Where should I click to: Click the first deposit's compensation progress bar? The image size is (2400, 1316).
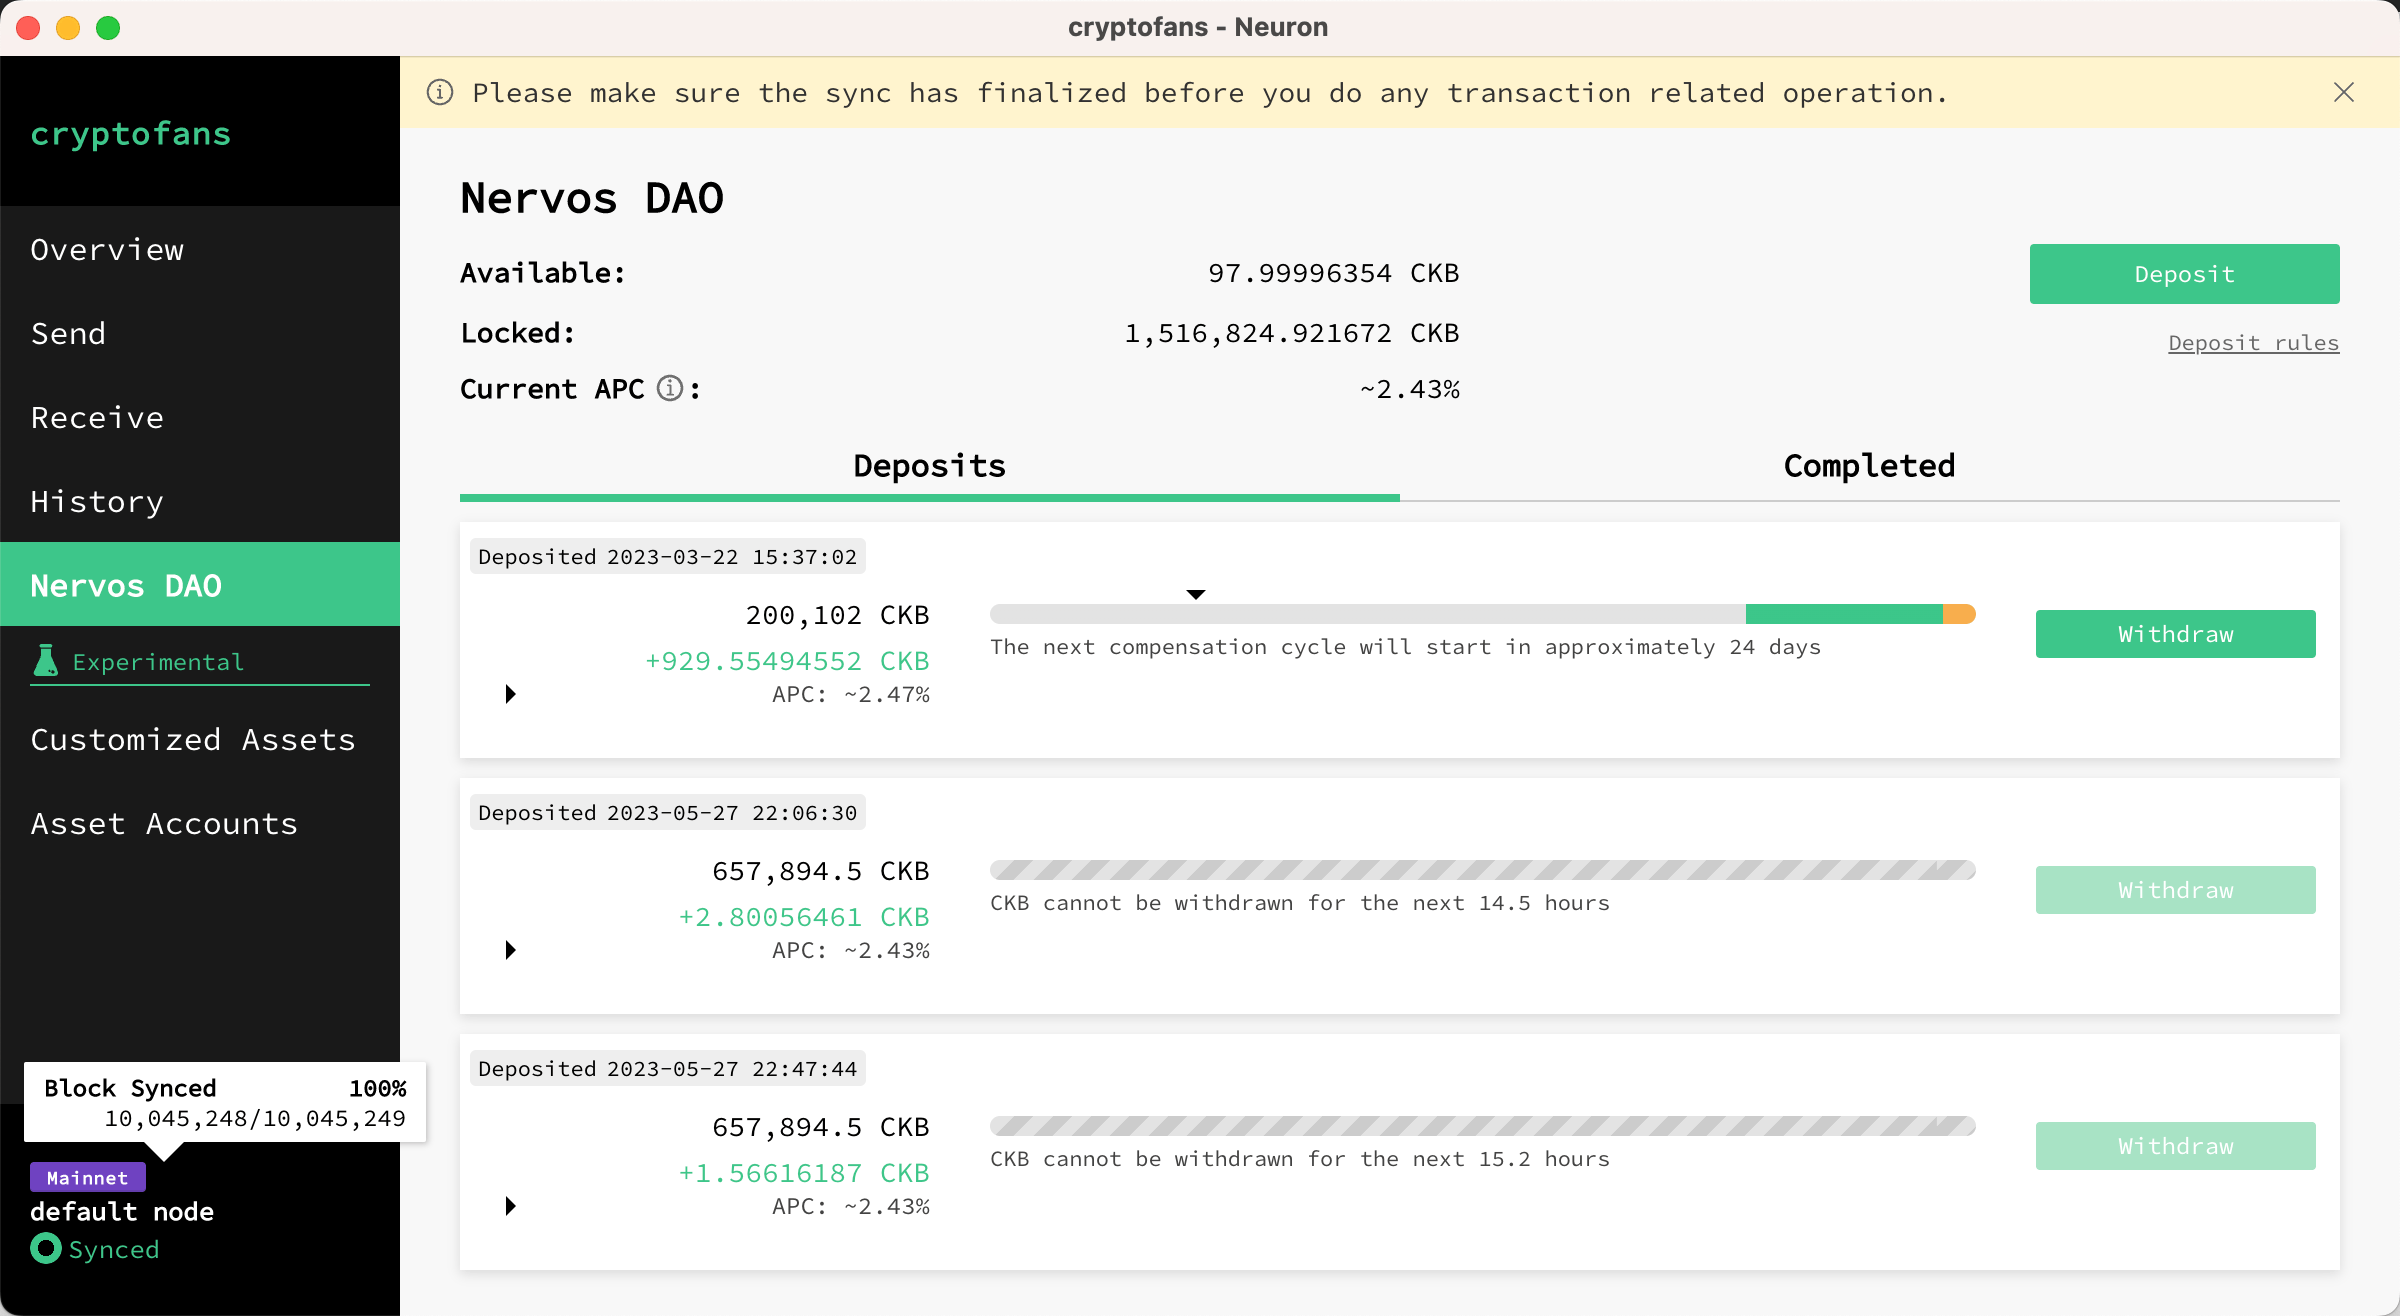pos(1482,614)
